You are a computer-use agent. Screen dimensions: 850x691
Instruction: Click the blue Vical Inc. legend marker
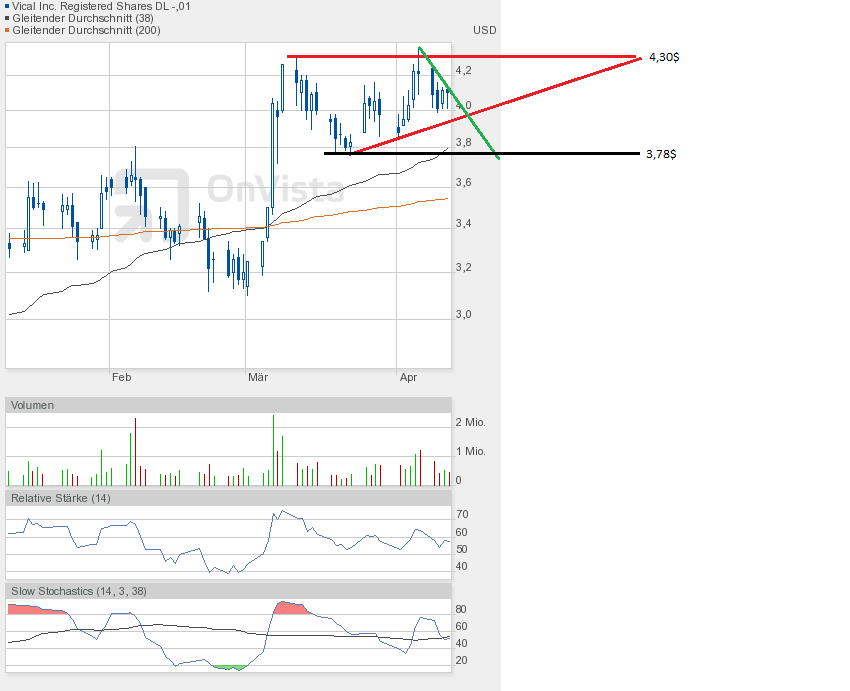(x=9, y=6)
